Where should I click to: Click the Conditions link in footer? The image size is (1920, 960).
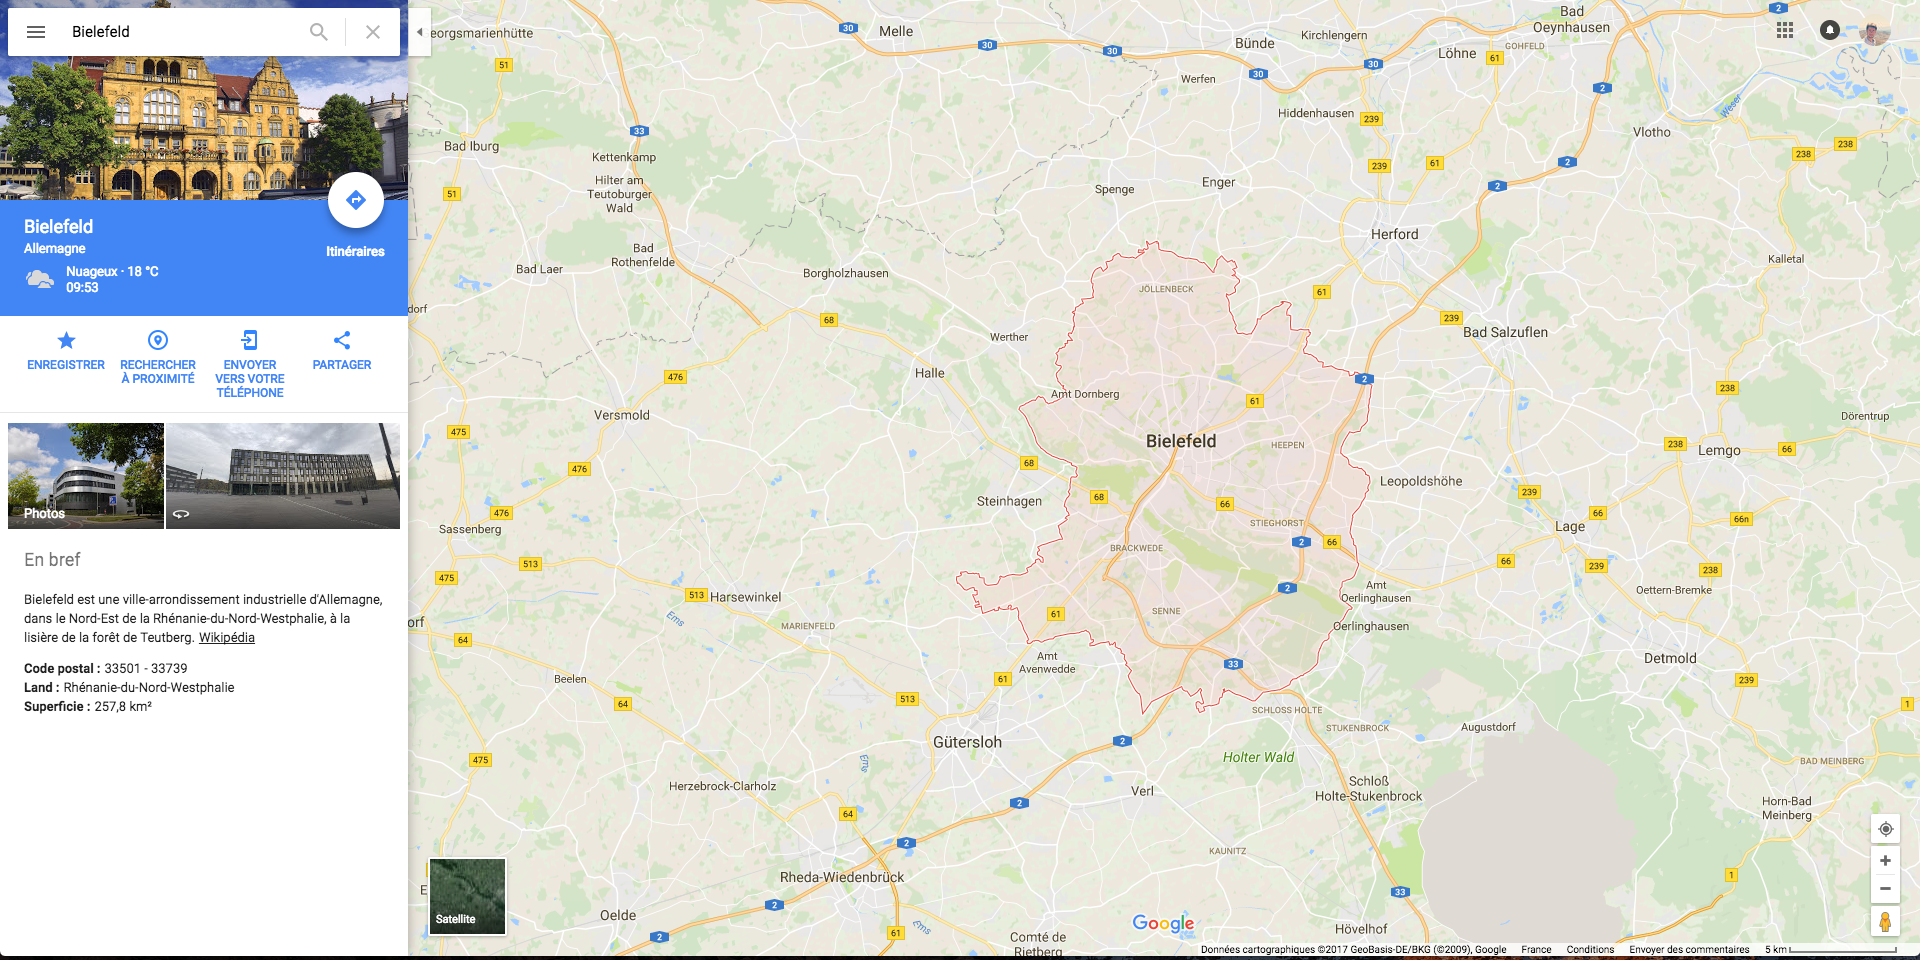pos(1590,950)
